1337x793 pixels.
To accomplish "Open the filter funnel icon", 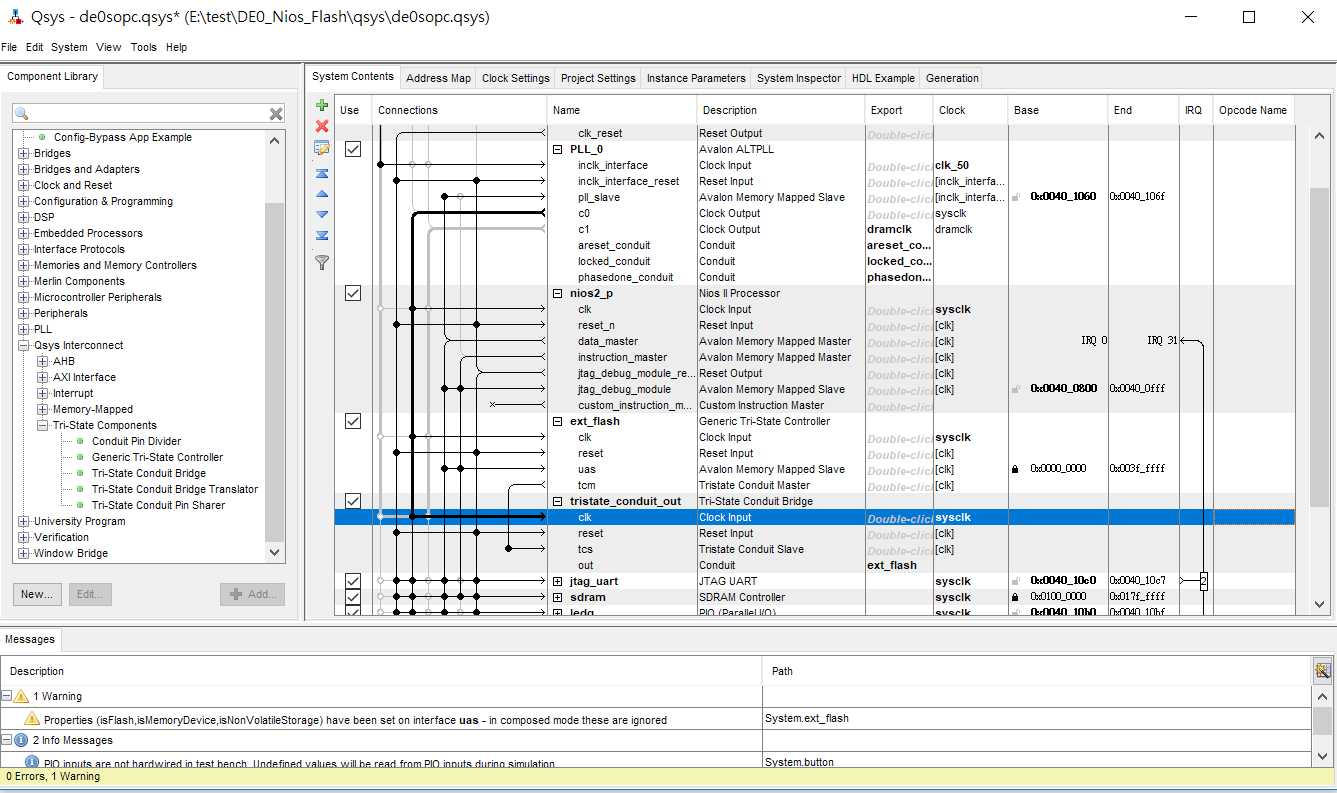I will 322,263.
